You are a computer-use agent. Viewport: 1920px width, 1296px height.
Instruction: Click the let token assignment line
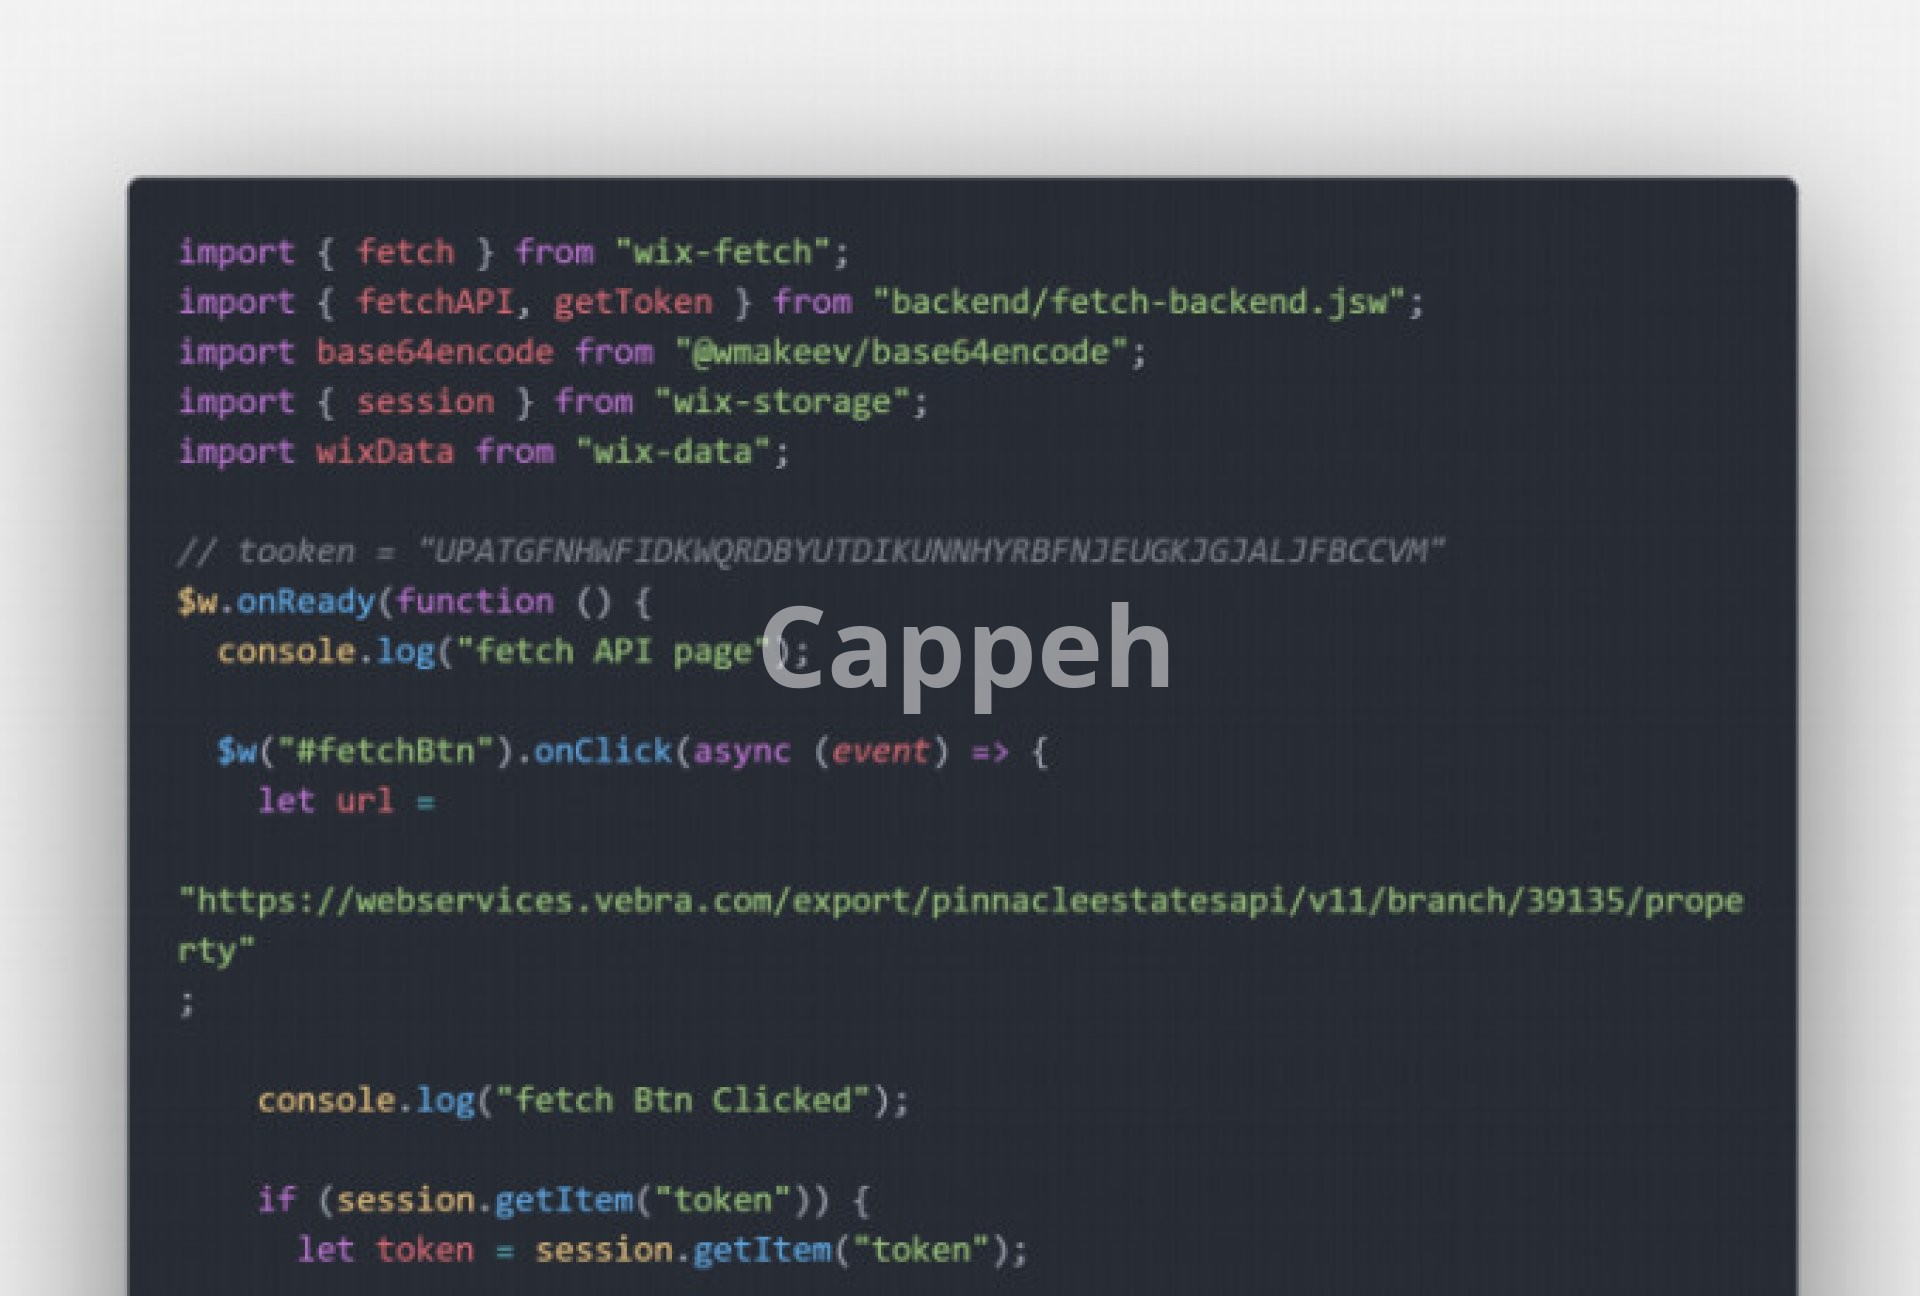point(662,1249)
